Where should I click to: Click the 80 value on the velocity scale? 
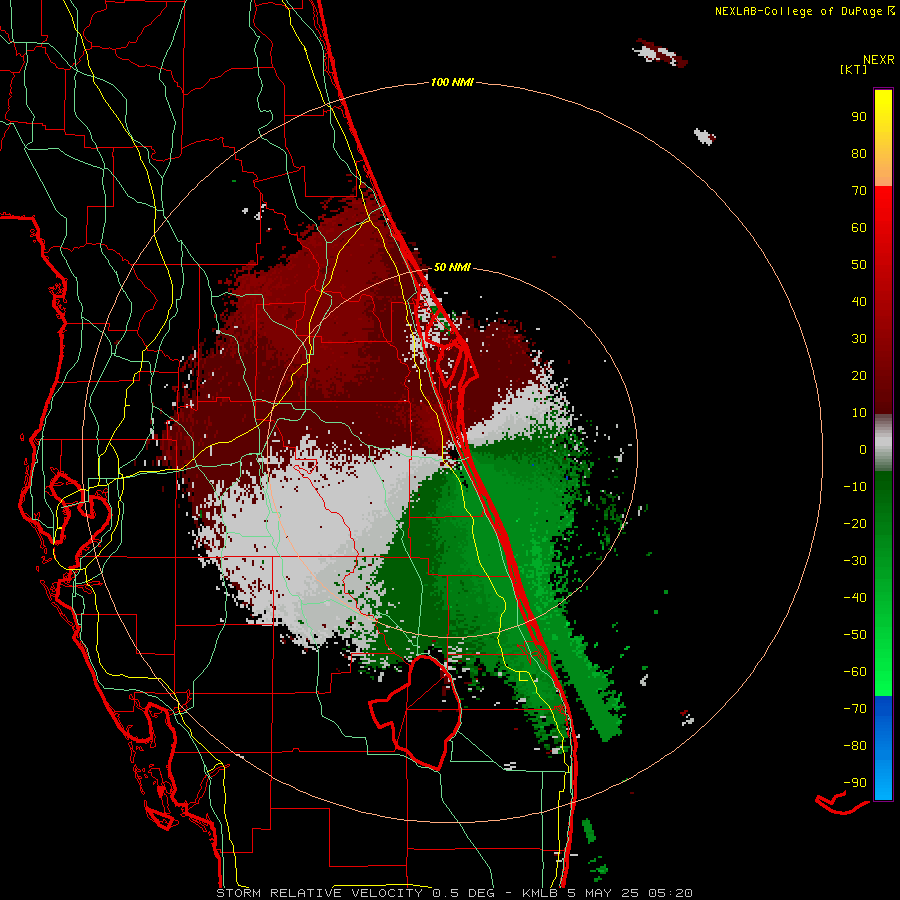coord(859,153)
